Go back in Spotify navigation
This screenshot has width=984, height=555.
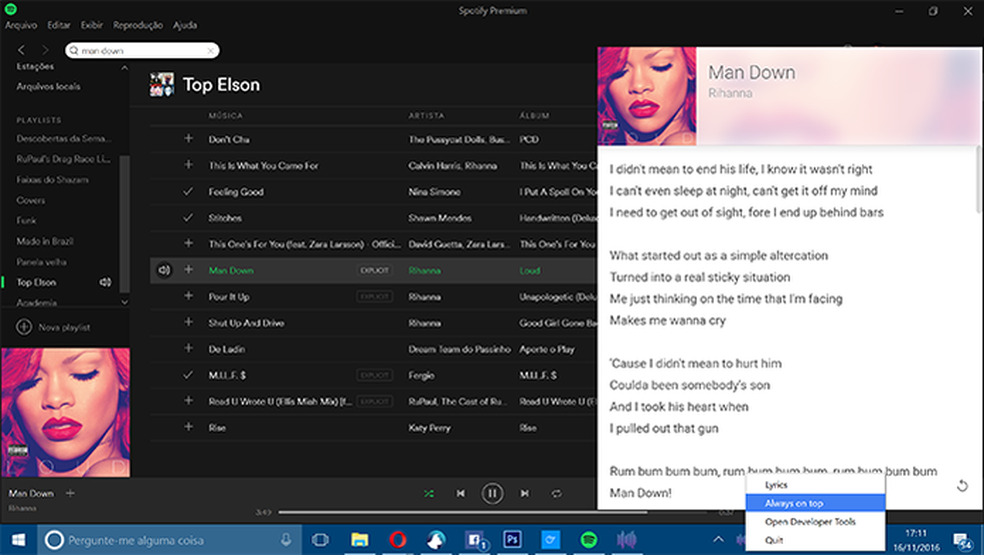21,50
